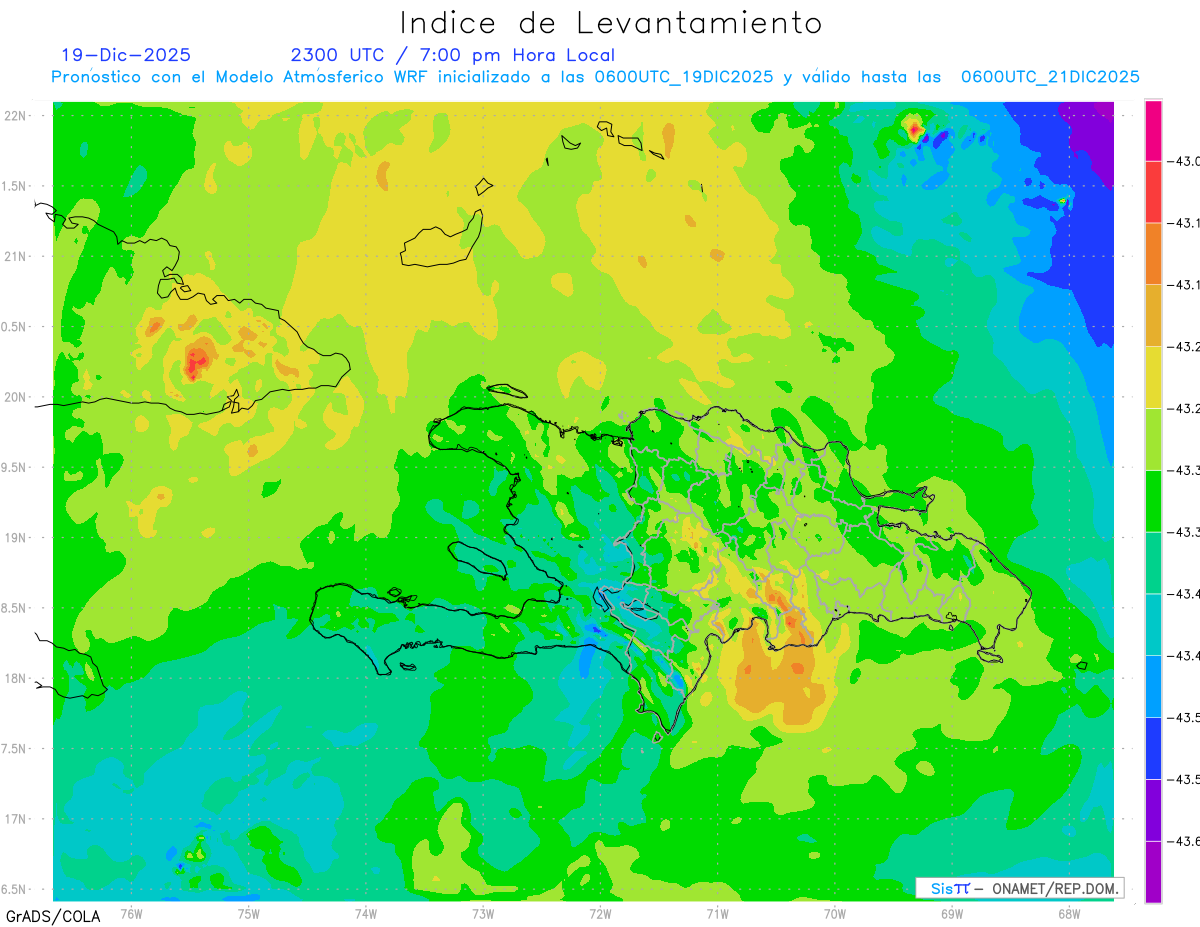Select the pure green legend swatch

point(1153,501)
